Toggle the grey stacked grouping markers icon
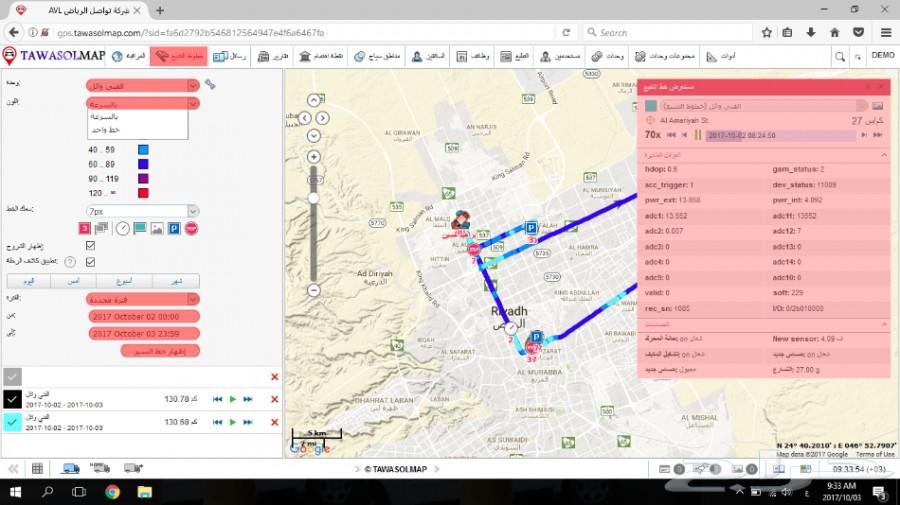Image resolution: width=900 pixels, height=505 pixels. pos(102,228)
